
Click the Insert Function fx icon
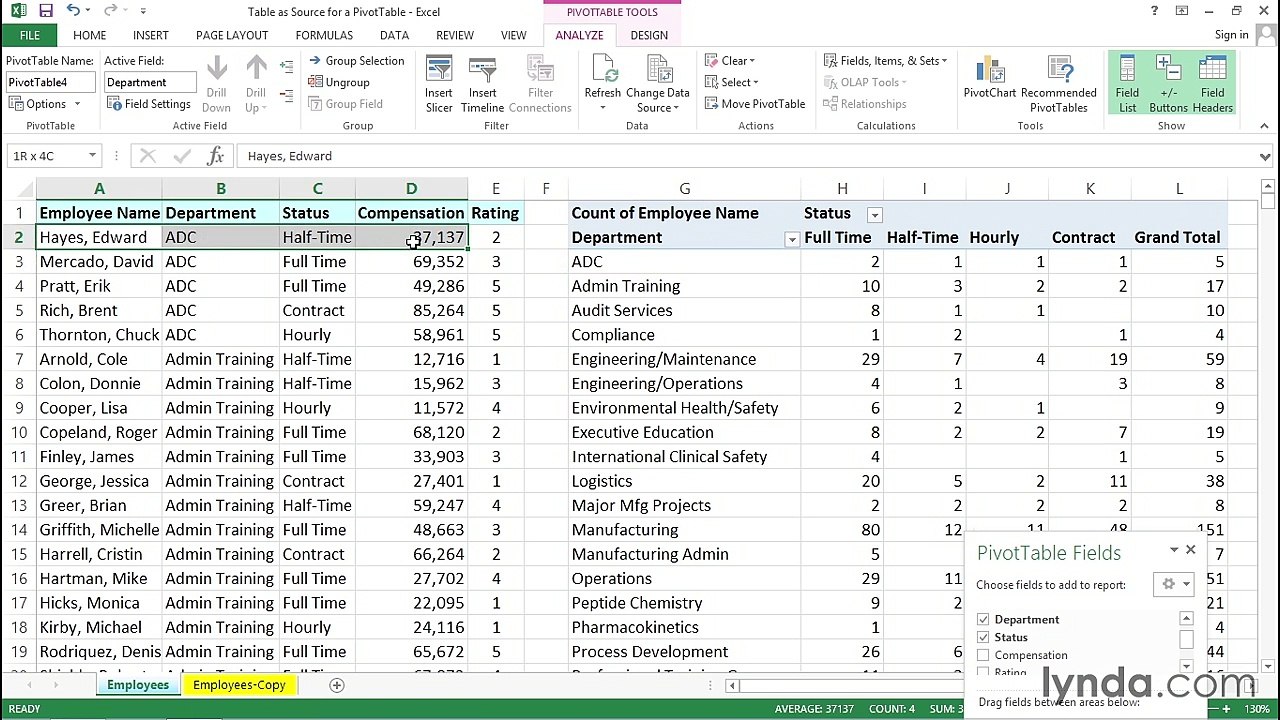click(215, 156)
